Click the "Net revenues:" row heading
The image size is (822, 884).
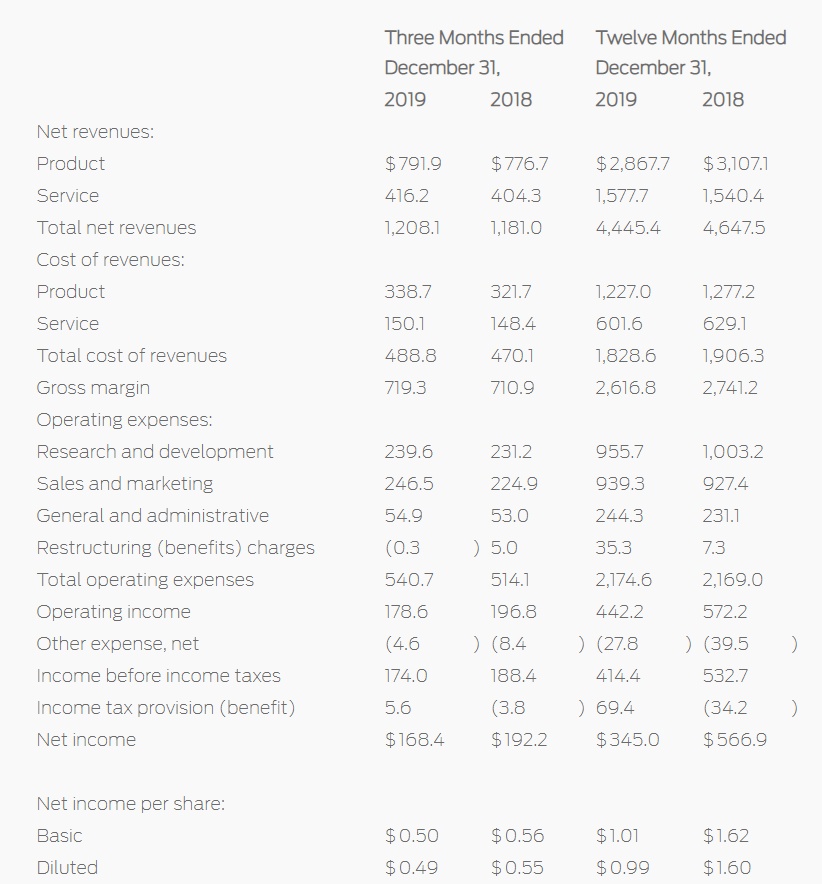[95, 131]
